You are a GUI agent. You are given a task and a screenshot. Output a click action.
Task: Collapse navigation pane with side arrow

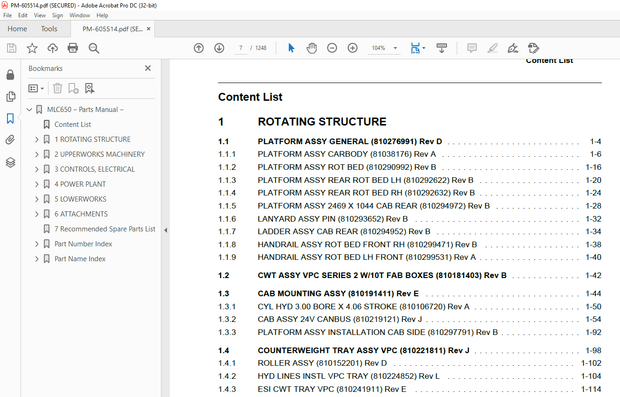click(x=166, y=230)
